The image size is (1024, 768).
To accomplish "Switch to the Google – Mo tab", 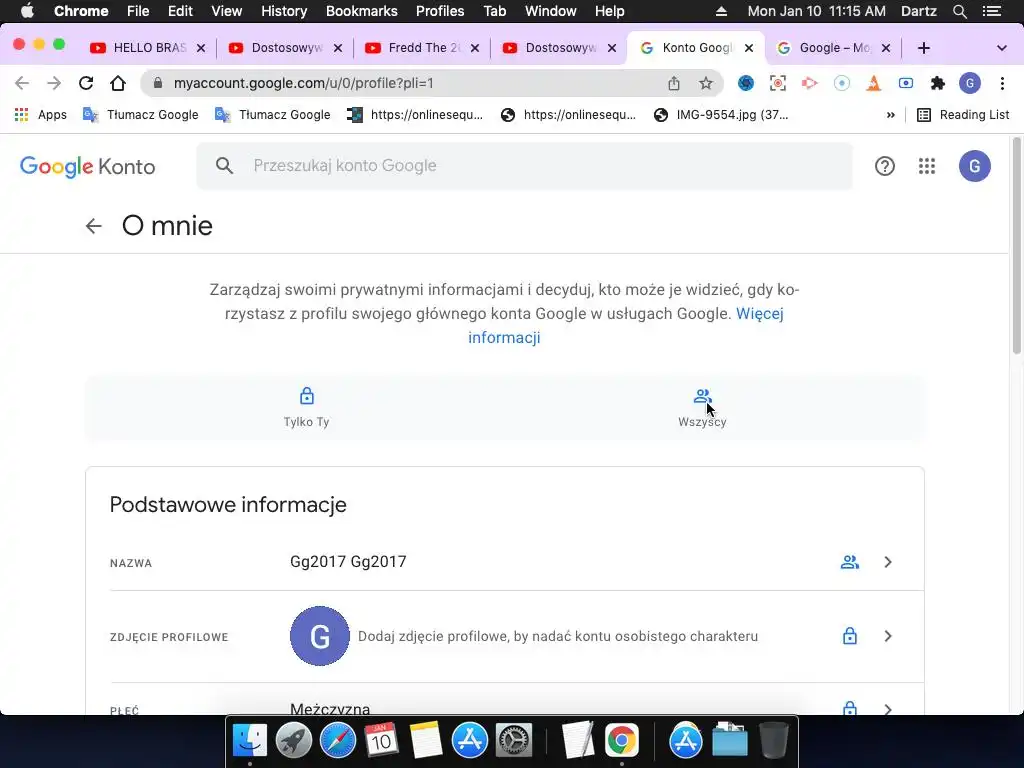I will (833, 48).
